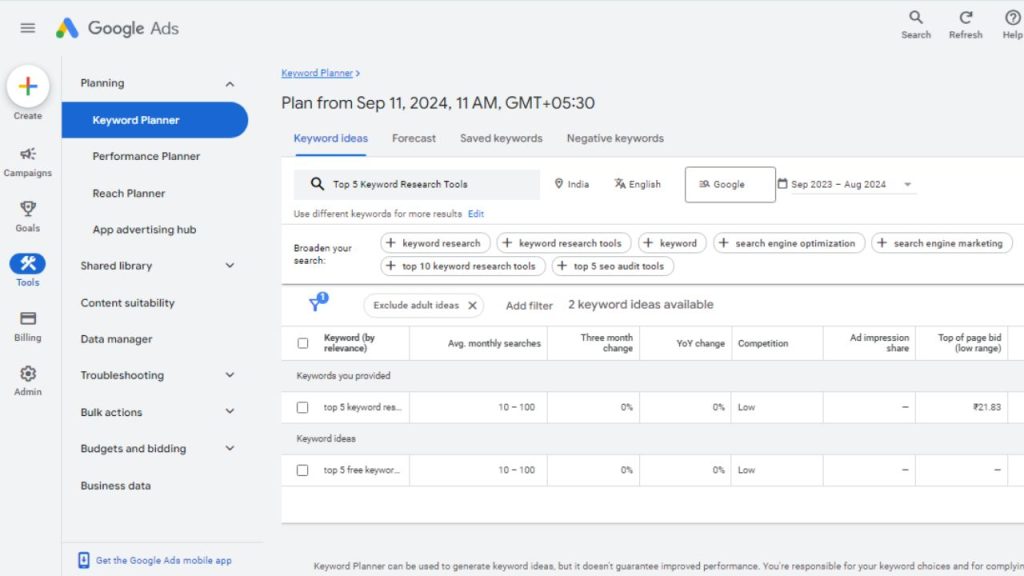1024x576 pixels.
Task: Switch to the Negative keywords tab
Action: (615, 139)
